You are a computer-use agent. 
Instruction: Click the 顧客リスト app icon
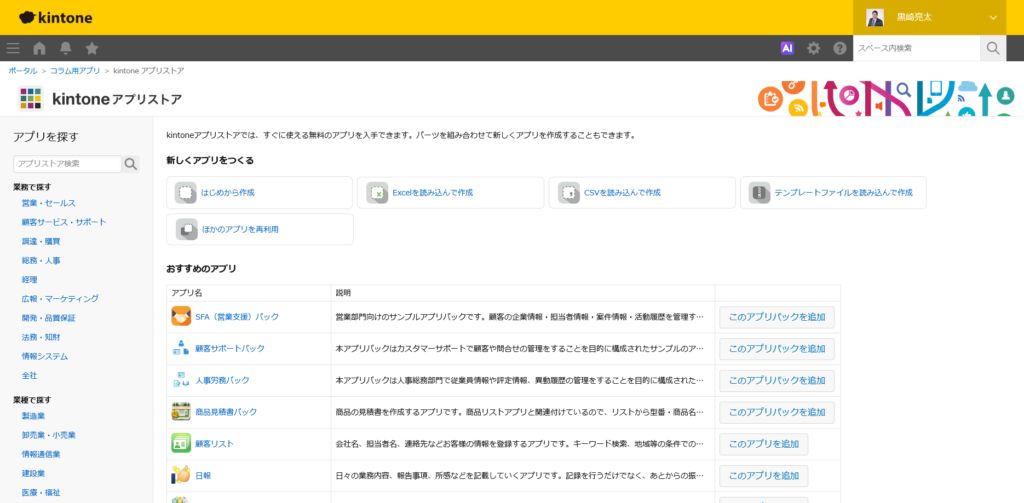181,444
